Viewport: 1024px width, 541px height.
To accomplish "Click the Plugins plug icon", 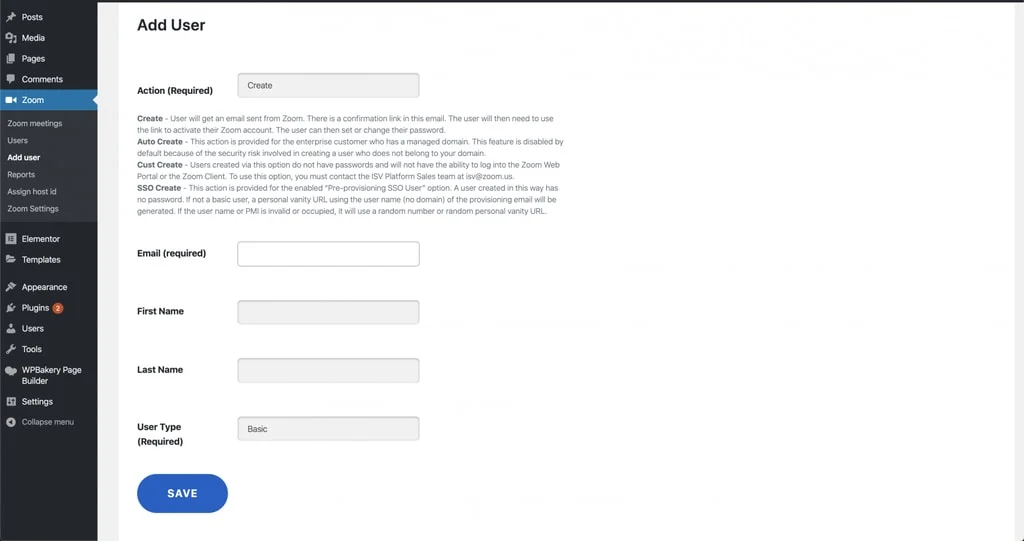I will 11,308.
